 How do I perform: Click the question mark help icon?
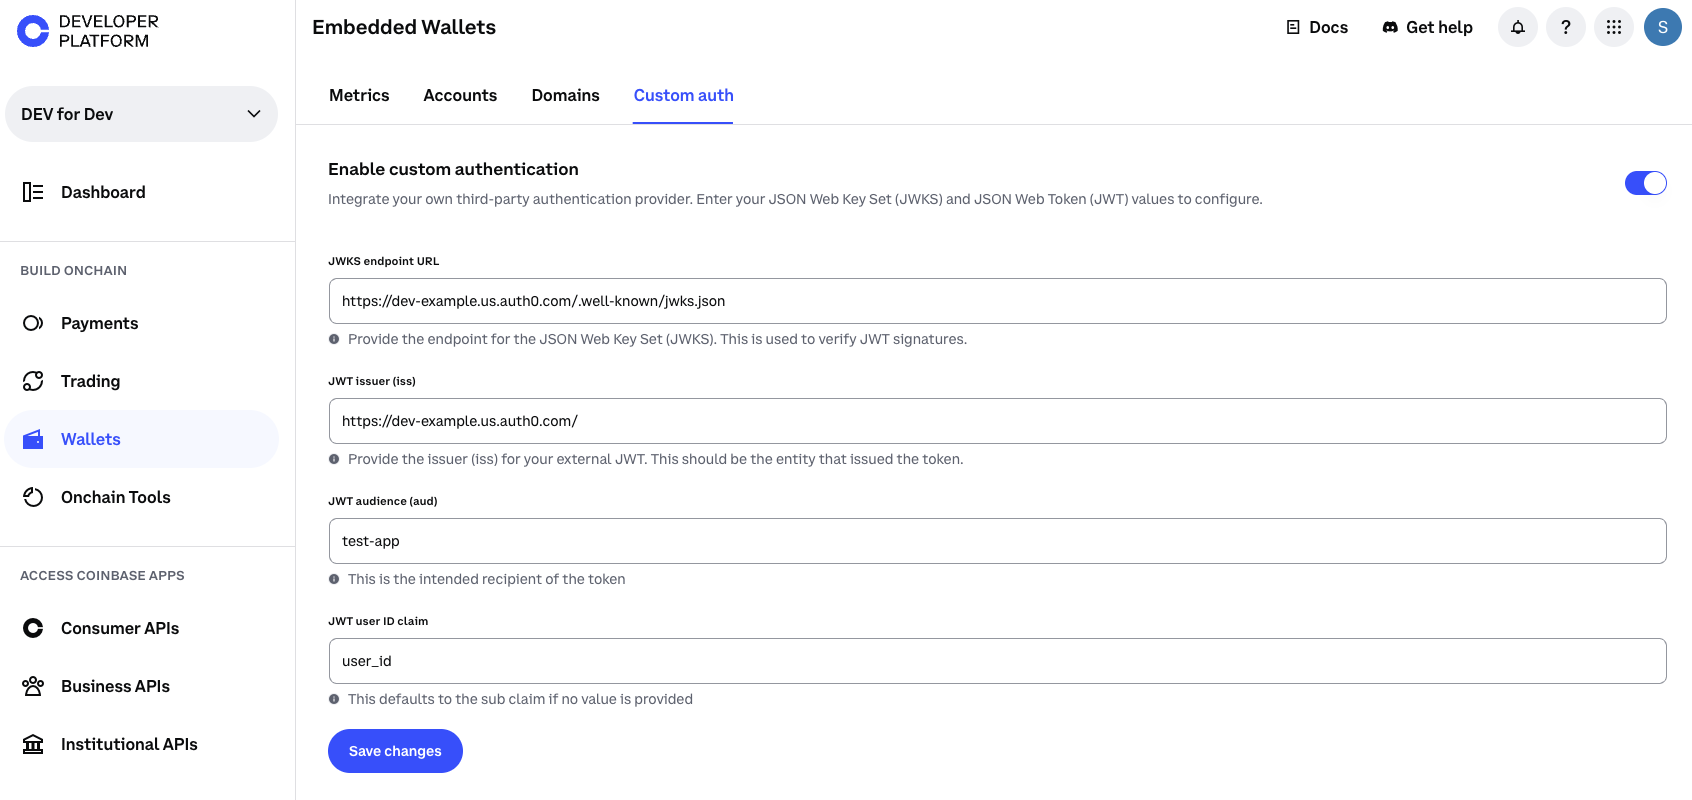[1565, 27]
